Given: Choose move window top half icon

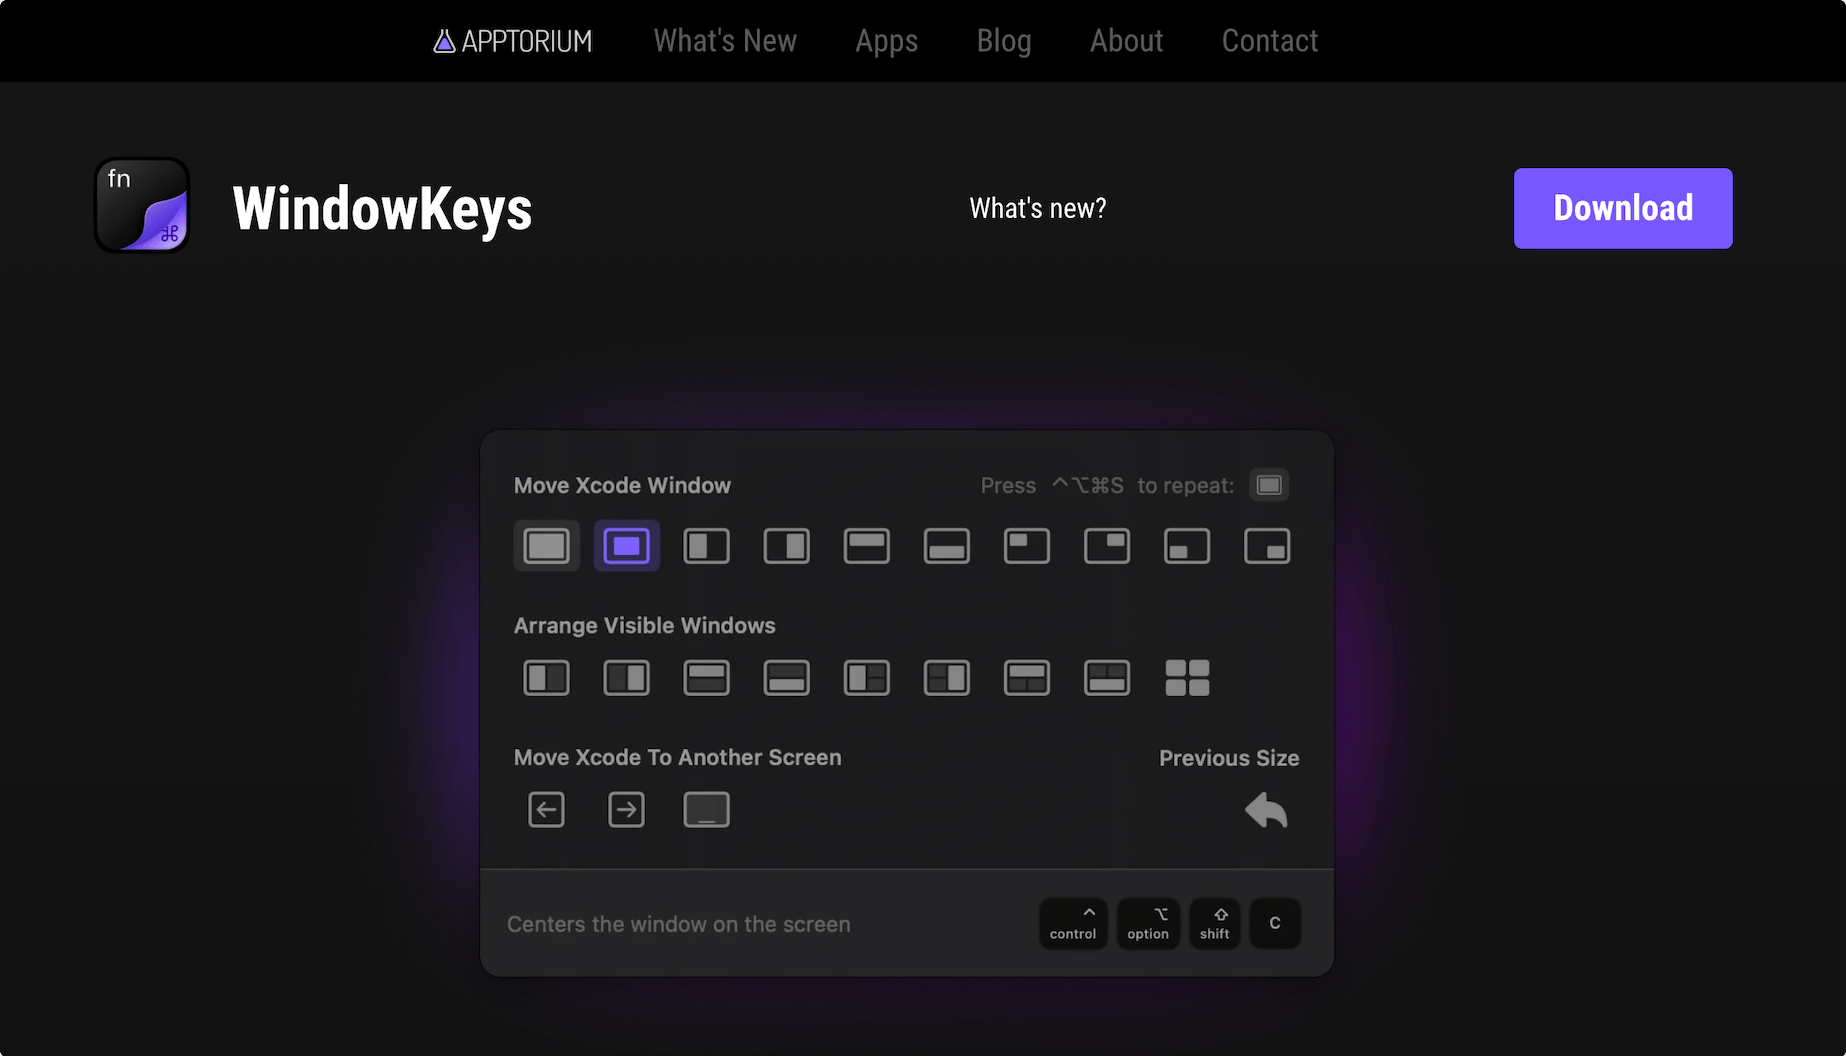Looking at the screenshot, I should pyautogui.click(x=867, y=546).
